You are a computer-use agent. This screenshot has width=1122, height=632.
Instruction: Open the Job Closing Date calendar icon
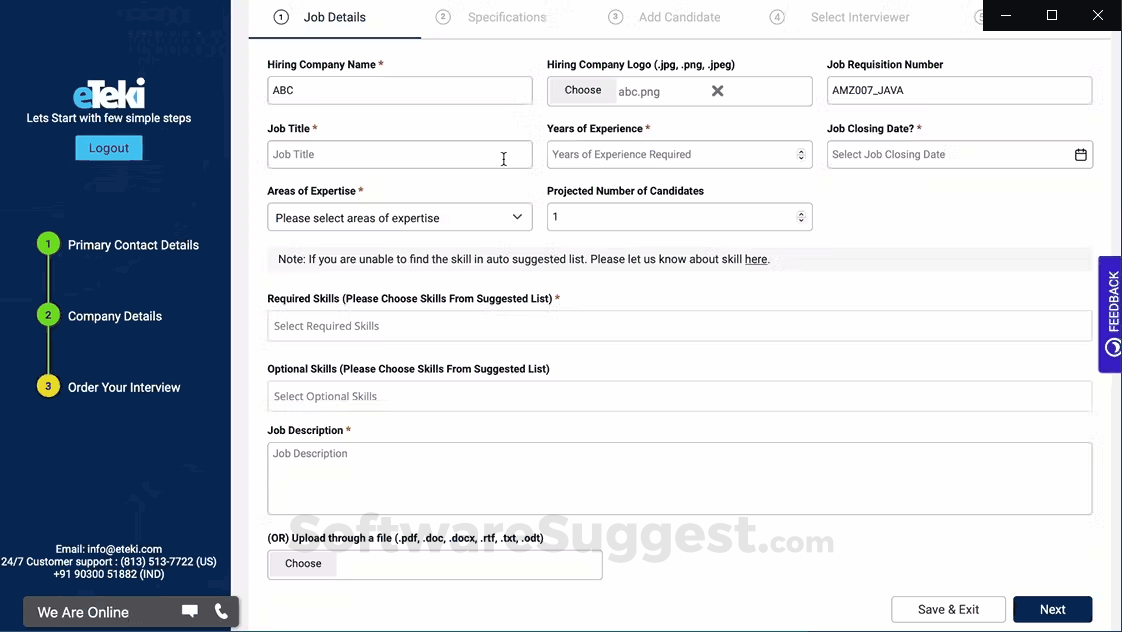click(1080, 155)
